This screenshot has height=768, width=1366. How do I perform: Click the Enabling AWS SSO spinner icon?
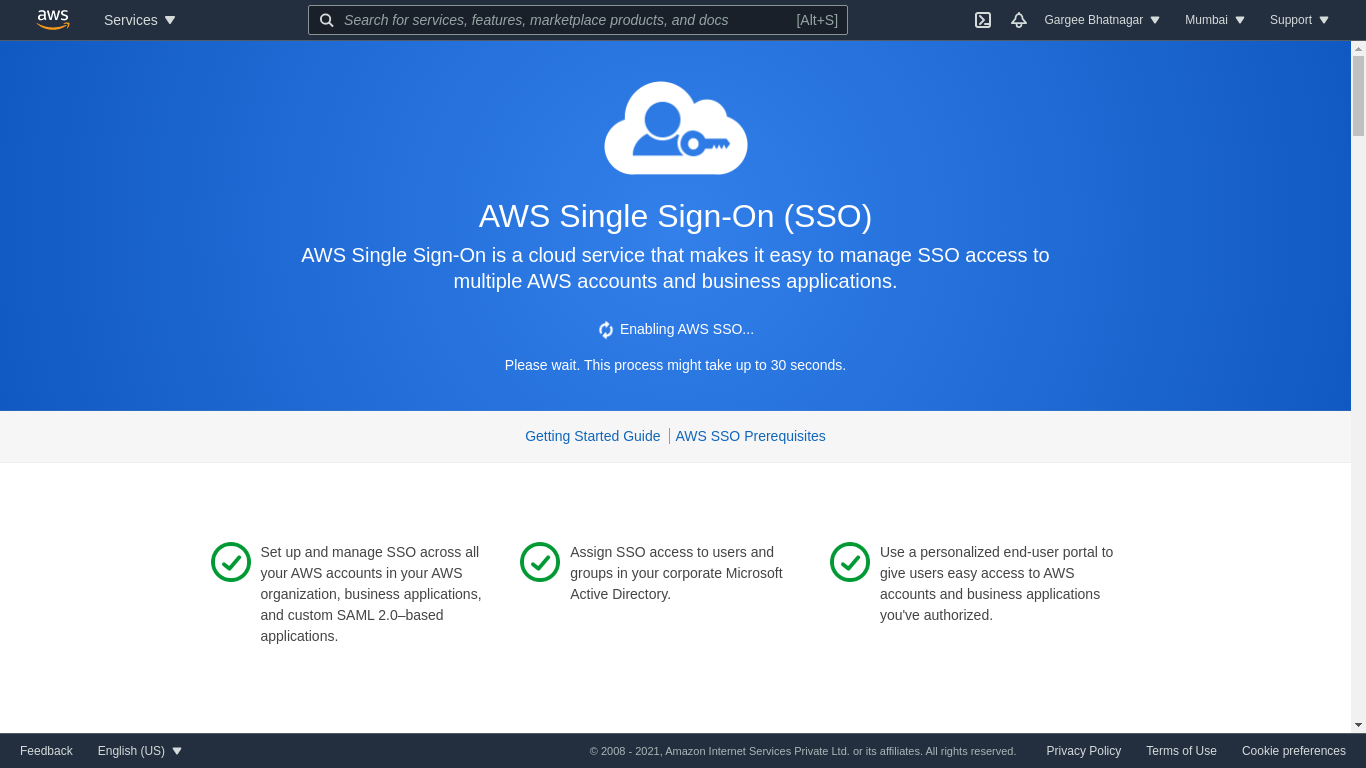(606, 330)
